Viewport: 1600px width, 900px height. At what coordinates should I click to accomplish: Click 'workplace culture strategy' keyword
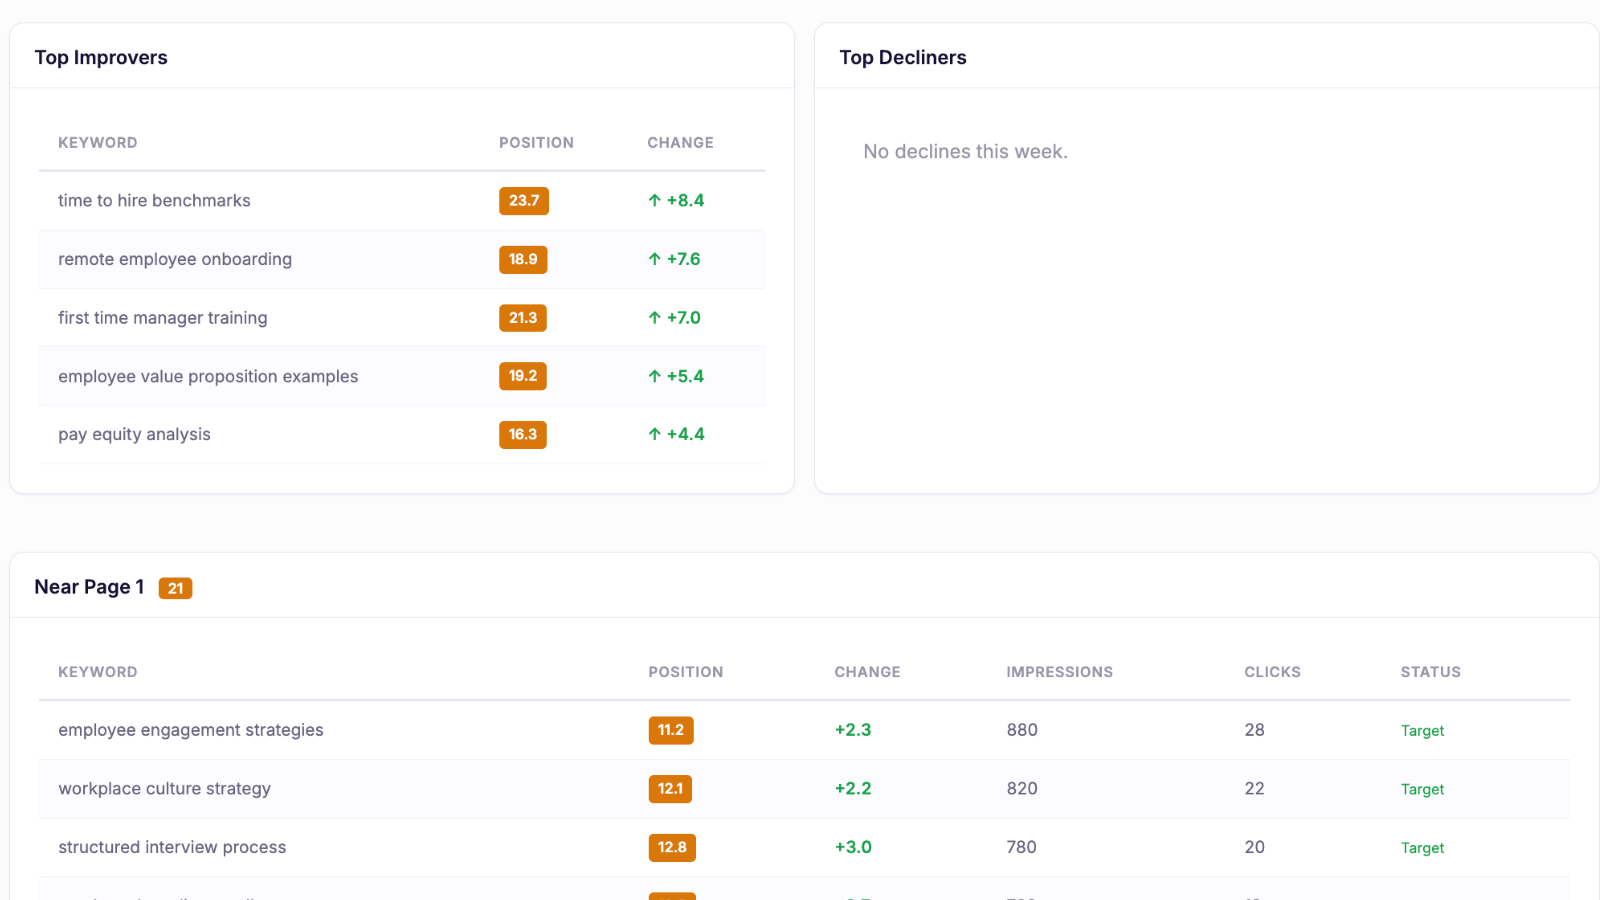[x=165, y=789]
